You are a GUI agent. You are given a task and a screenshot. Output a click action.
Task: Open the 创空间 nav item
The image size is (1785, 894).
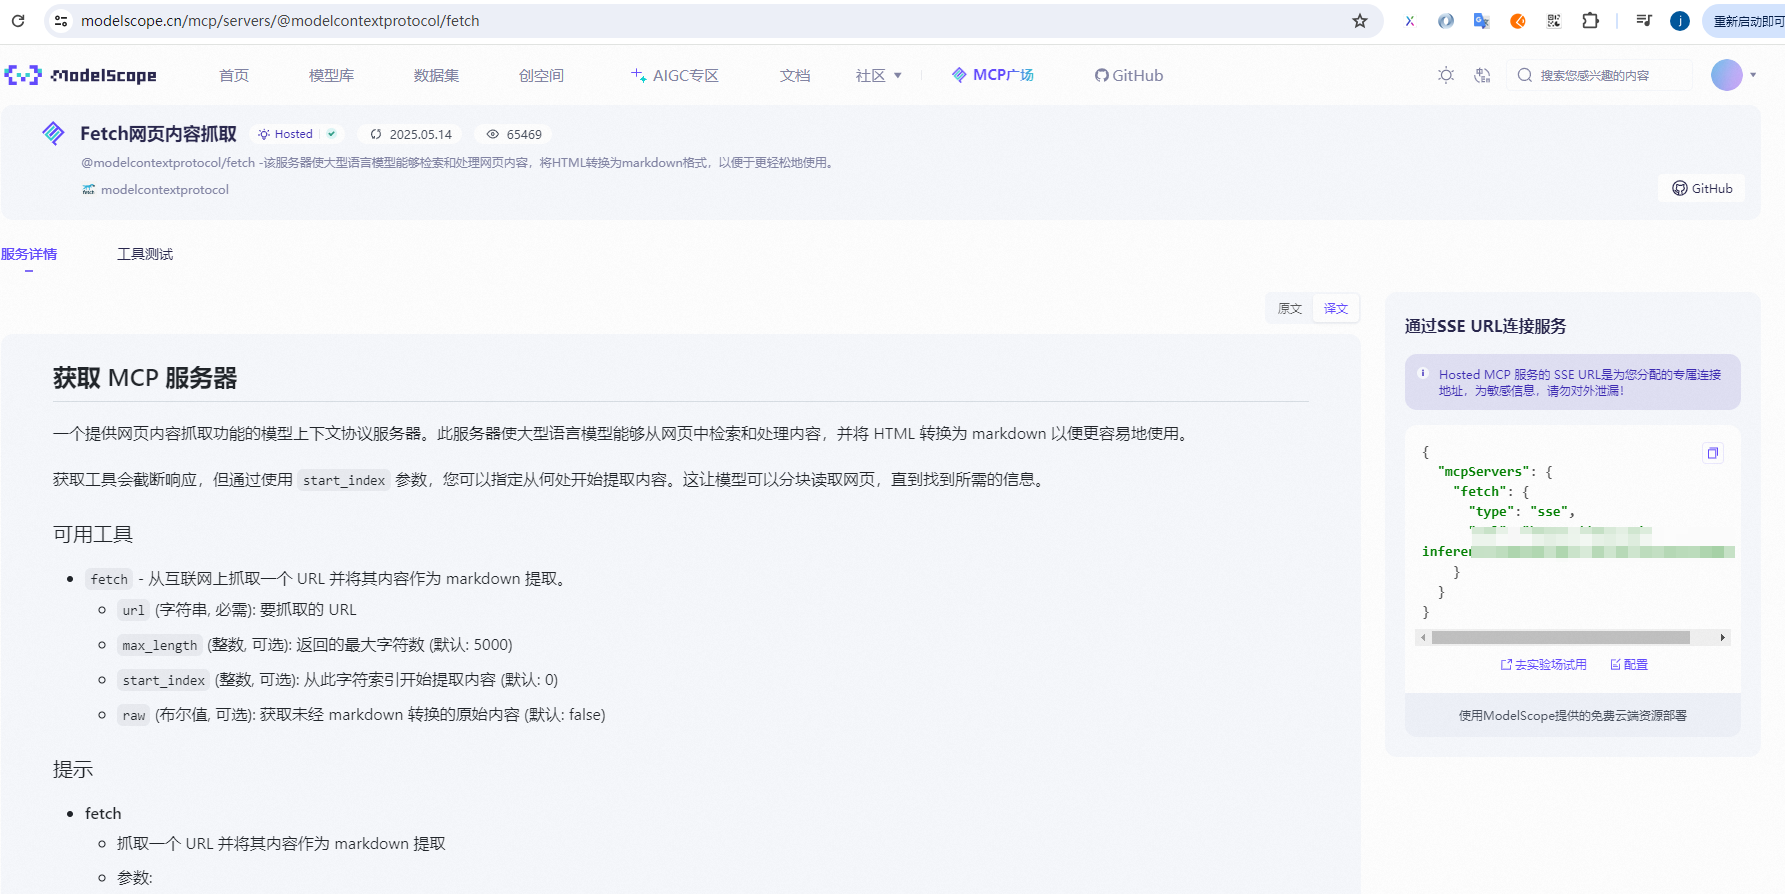541,75
